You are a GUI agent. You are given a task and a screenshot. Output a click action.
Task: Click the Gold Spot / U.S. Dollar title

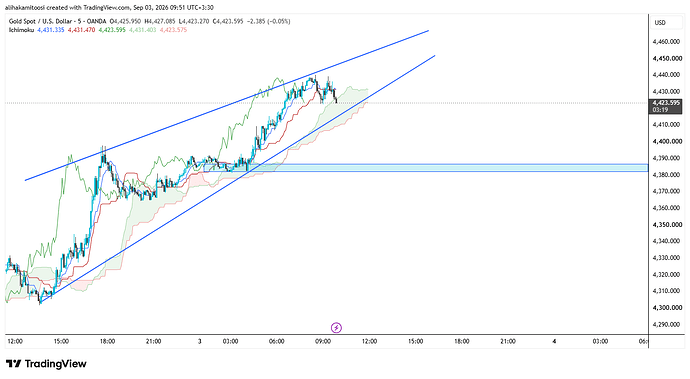[57, 21]
